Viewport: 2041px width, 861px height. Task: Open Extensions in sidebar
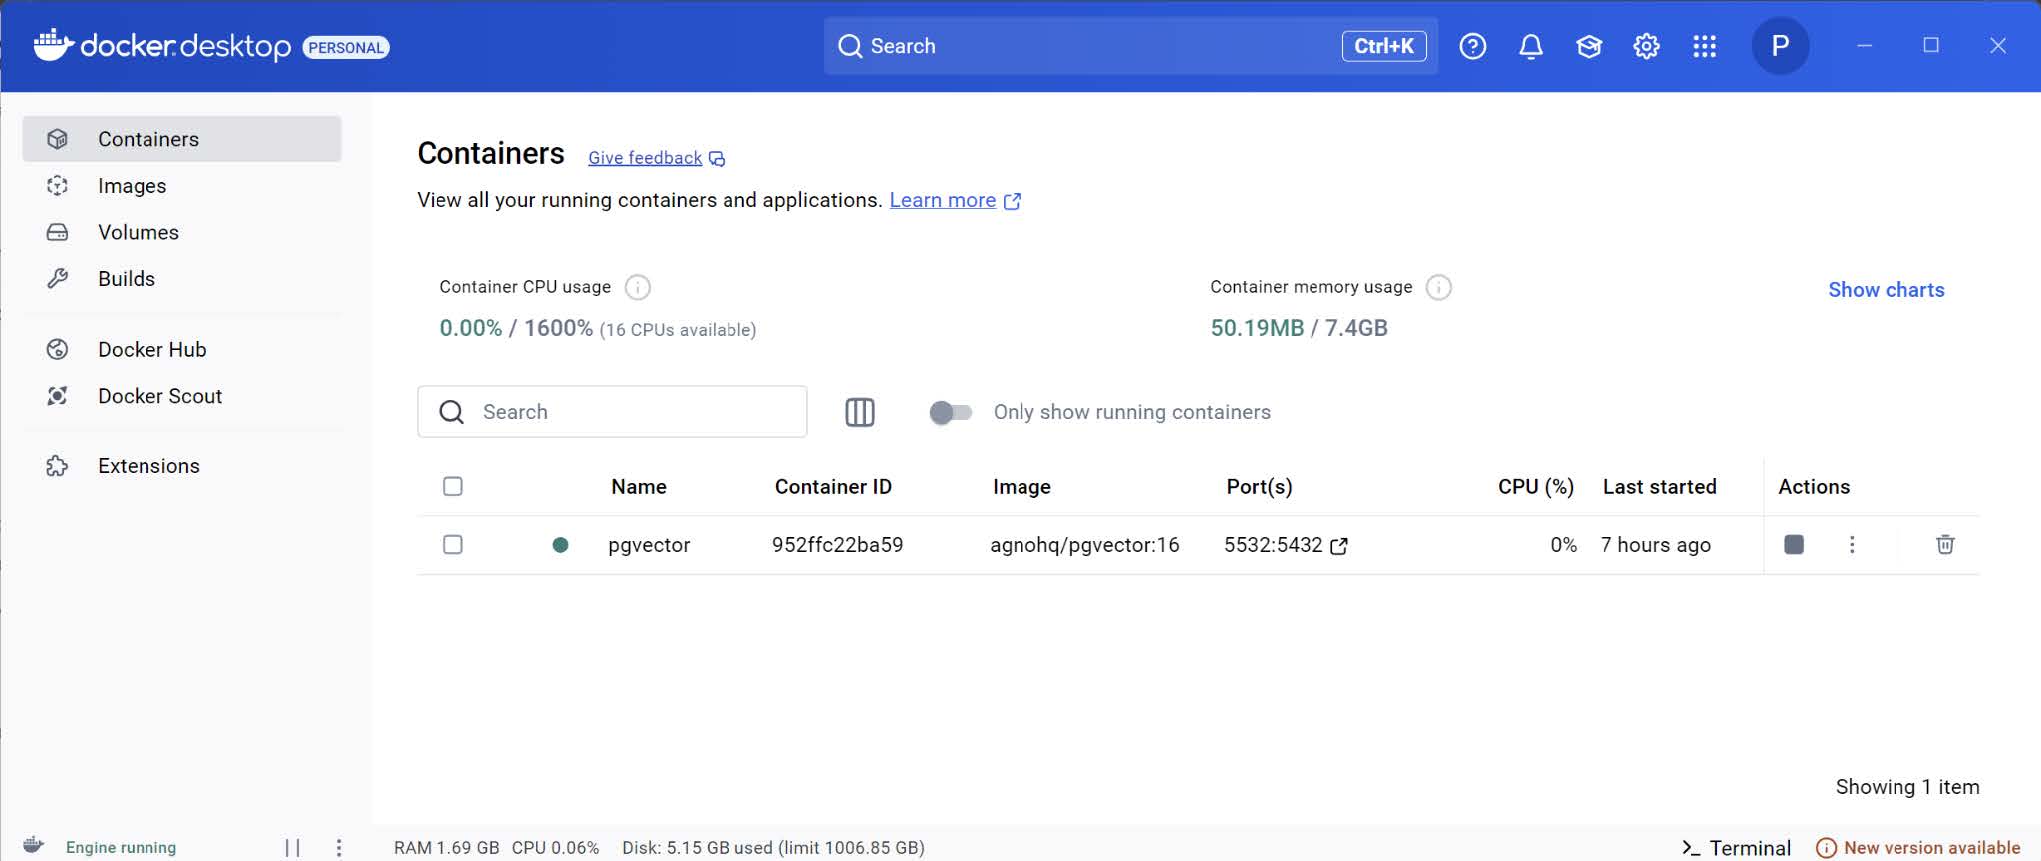click(182, 466)
